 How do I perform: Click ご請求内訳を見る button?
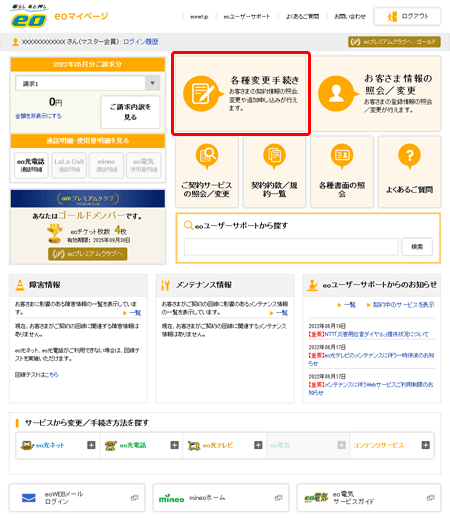(130, 112)
